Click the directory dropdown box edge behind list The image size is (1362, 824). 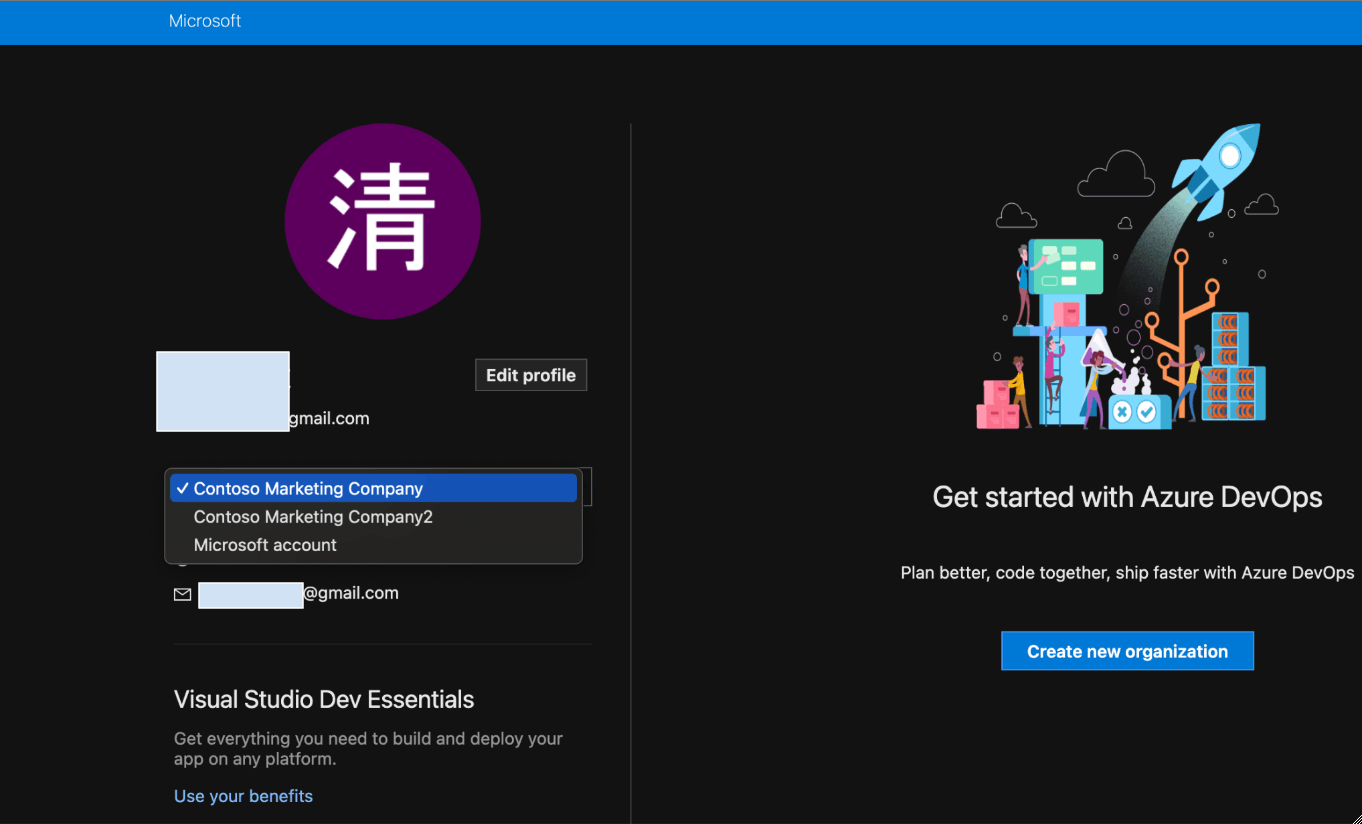coord(587,487)
